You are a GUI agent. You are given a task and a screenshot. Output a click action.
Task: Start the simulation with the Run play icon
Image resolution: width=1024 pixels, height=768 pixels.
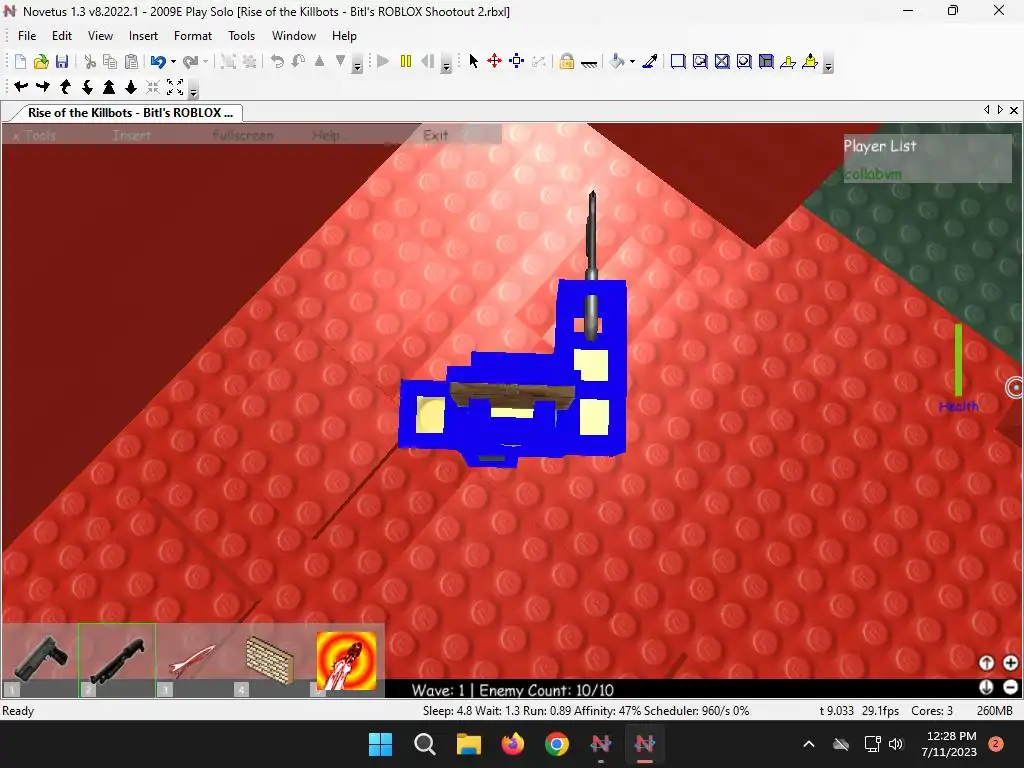click(383, 61)
